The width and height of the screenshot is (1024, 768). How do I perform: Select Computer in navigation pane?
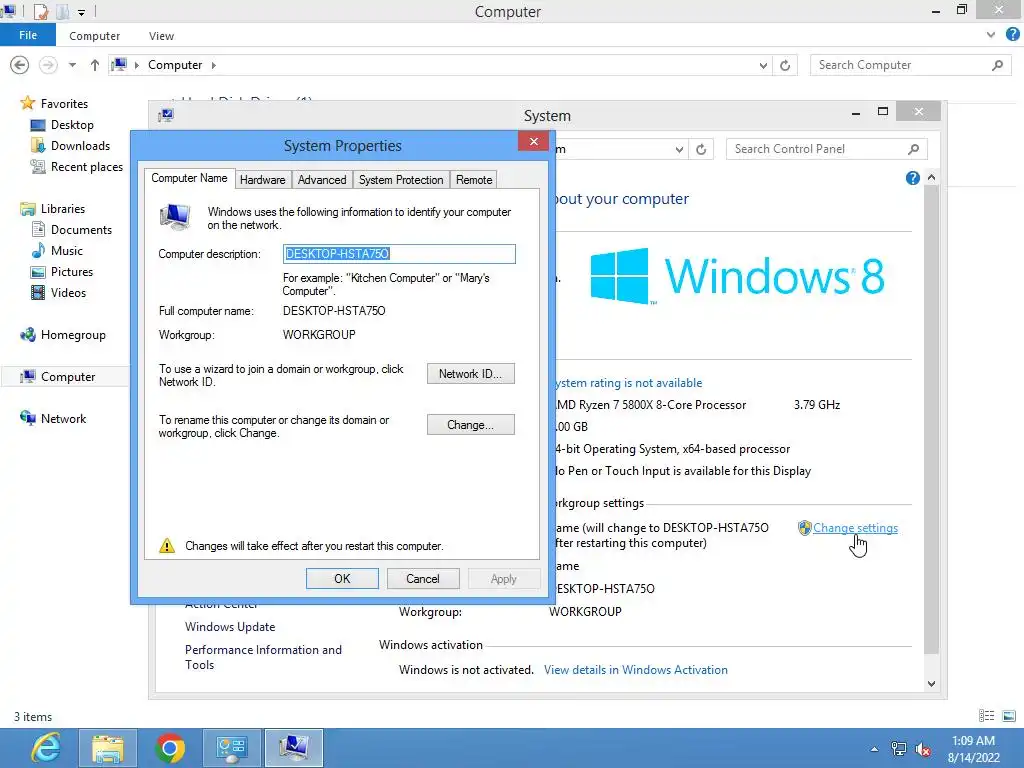67,377
